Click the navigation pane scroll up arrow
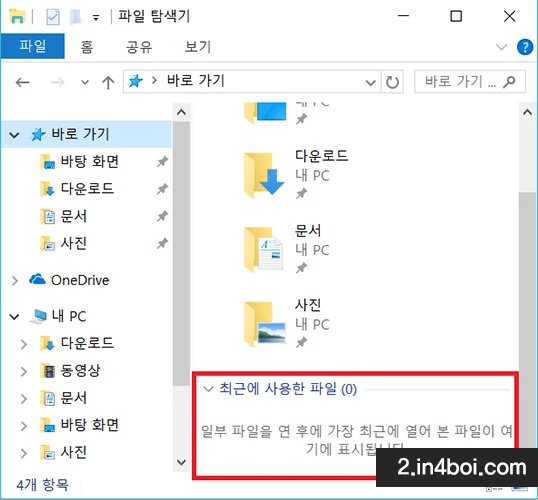Viewport: 538px width, 500px height. 181,112
